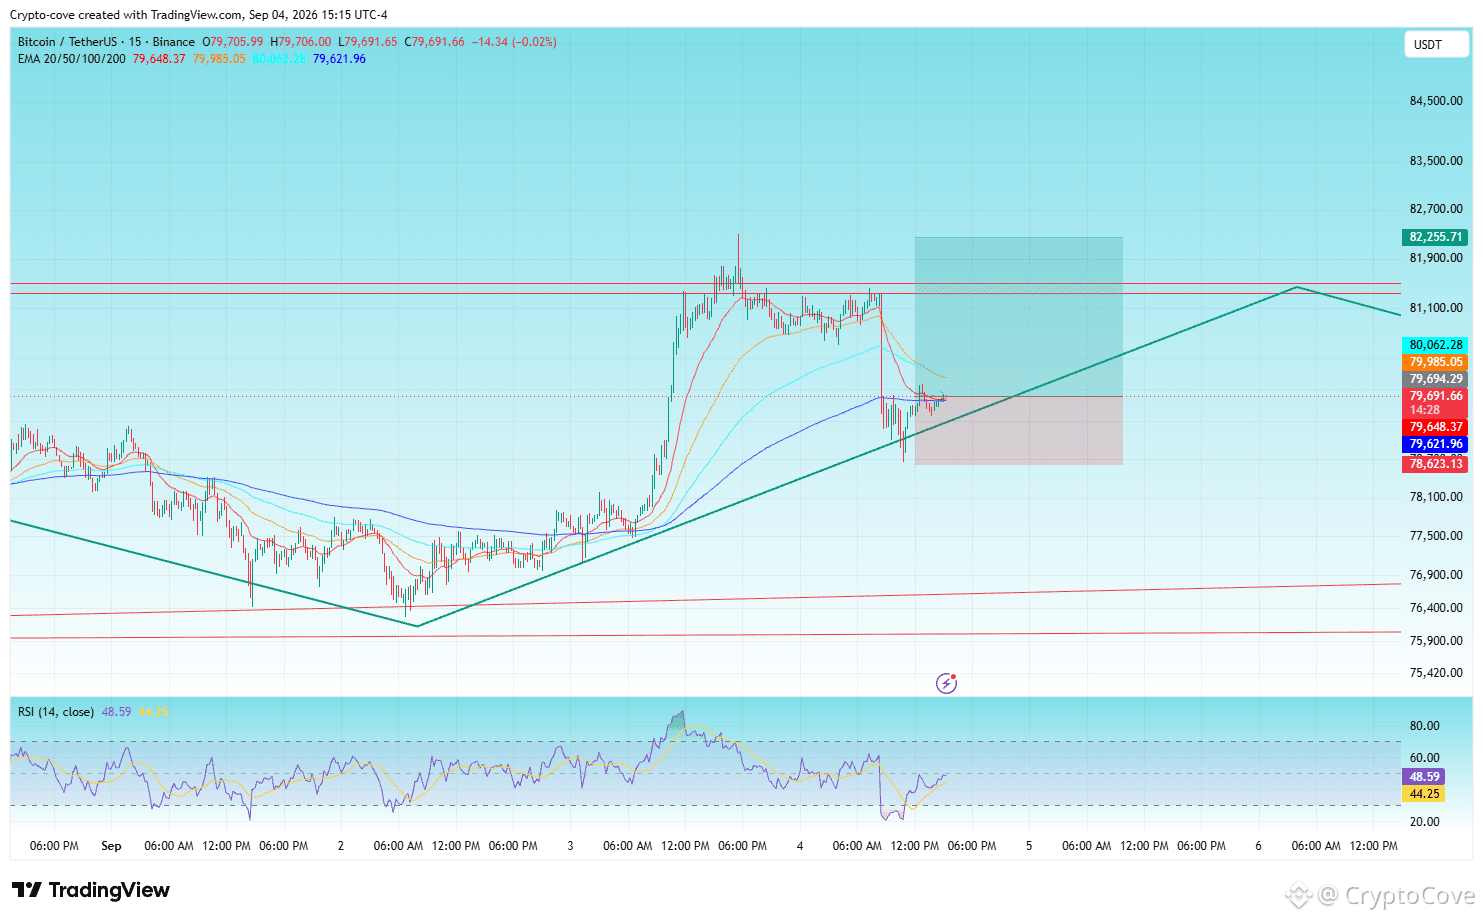Viewport: 1483px width, 920px height.
Task: Click the TradingView logo at bottom left
Action: [x=91, y=890]
